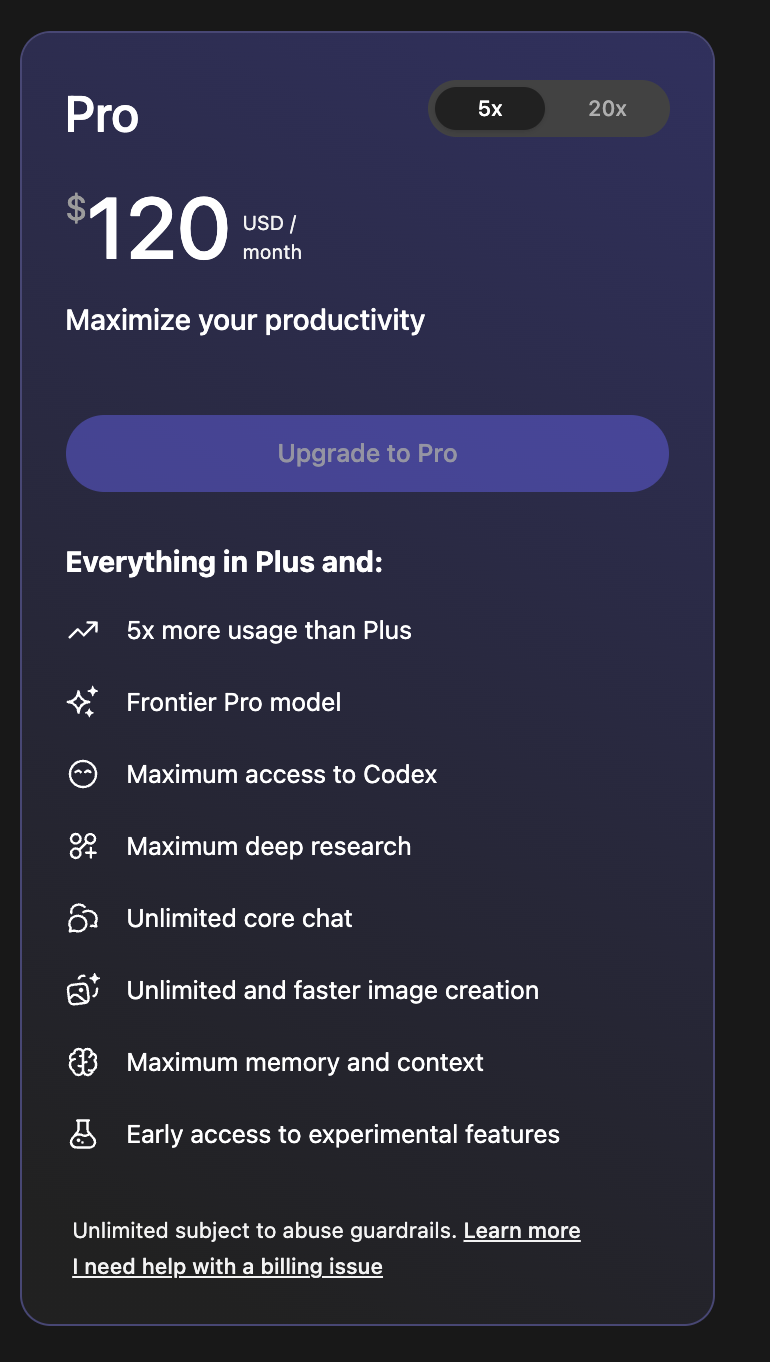Click the chat bubbles icon for core chat
770x1362 pixels.
coord(83,918)
